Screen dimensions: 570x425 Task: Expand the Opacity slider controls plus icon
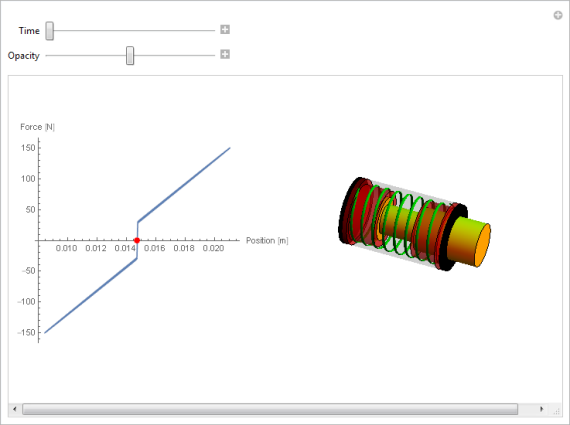pos(225,55)
